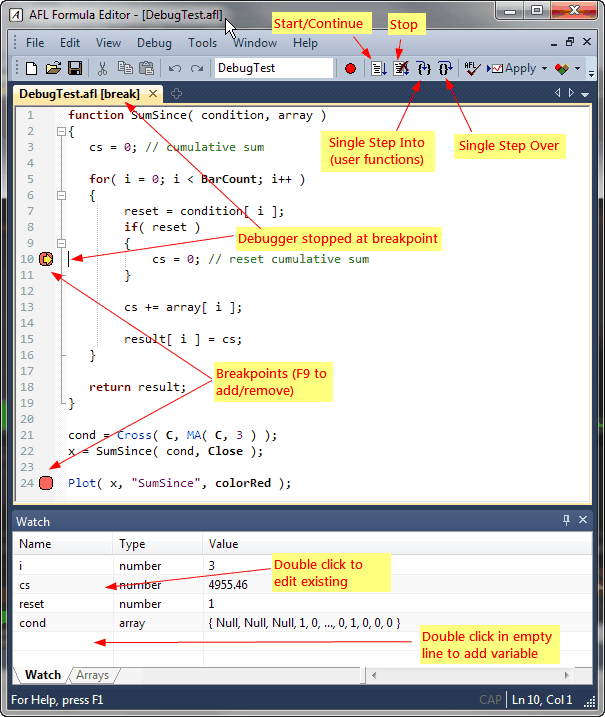
Task: Click the New formula file icon
Action: click(31, 68)
